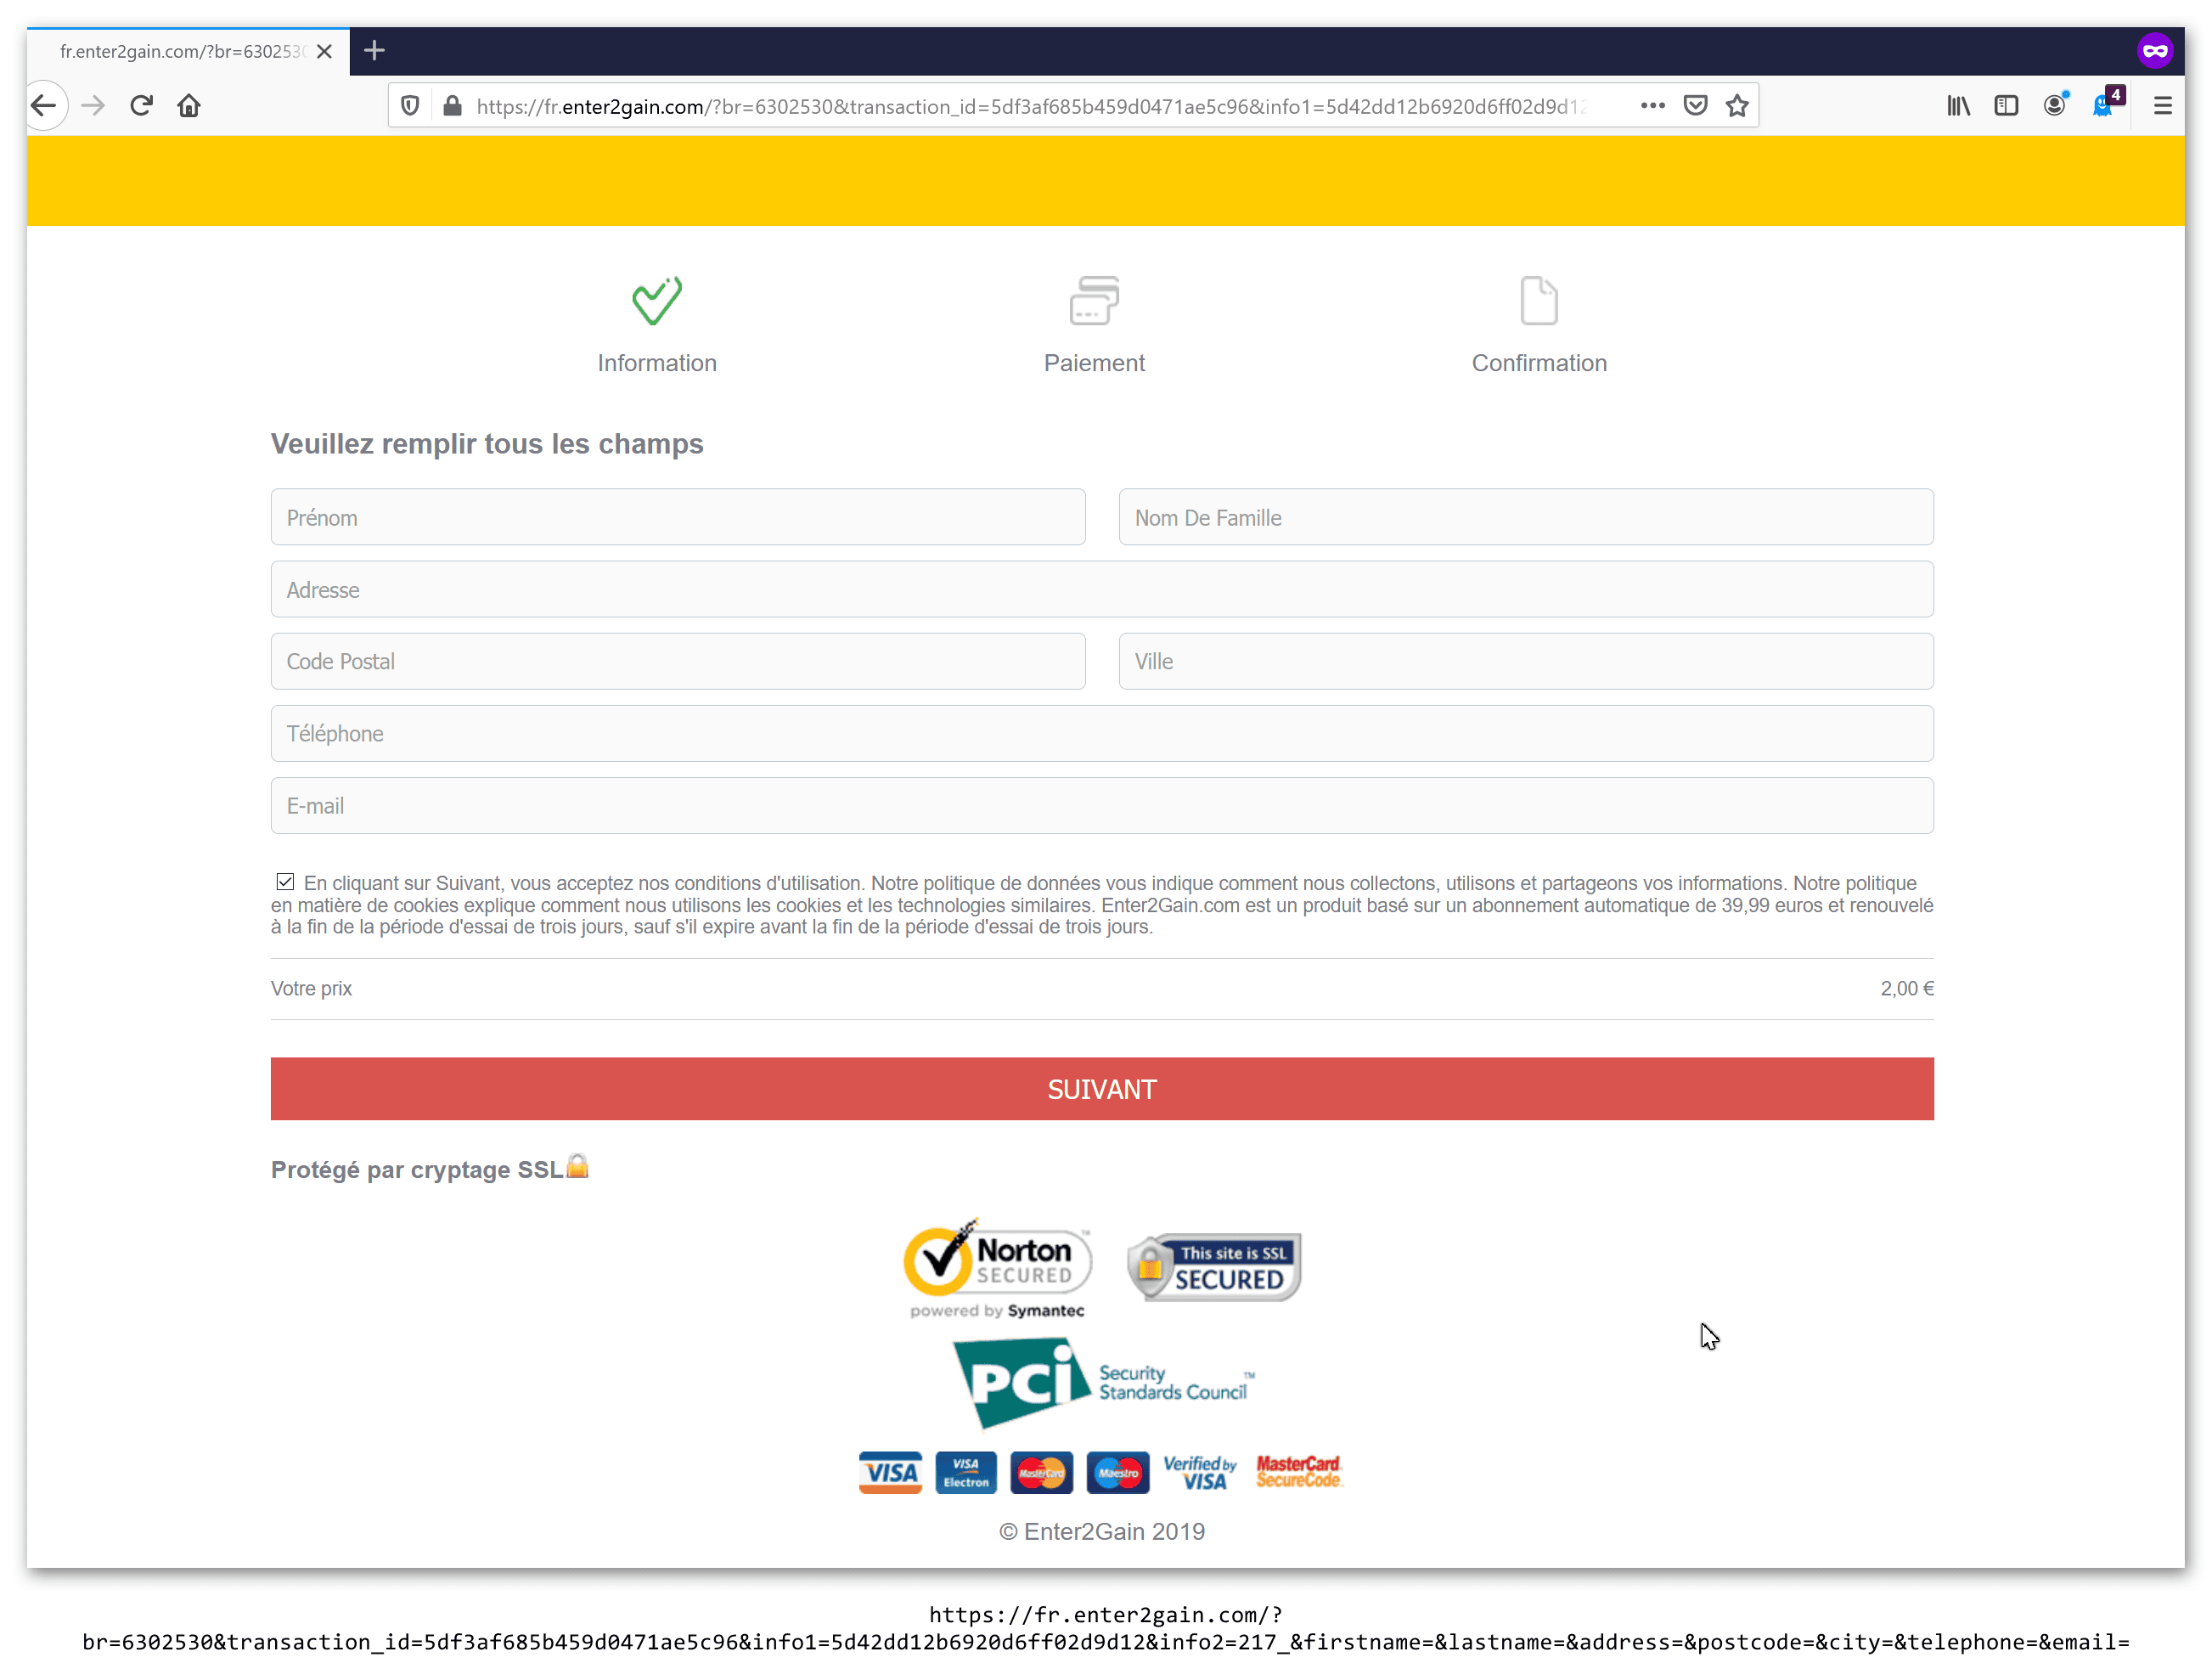Click the Visa payment method icon
The height and width of the screenshot is (1663, 2212).
[x=891, y=1473]
